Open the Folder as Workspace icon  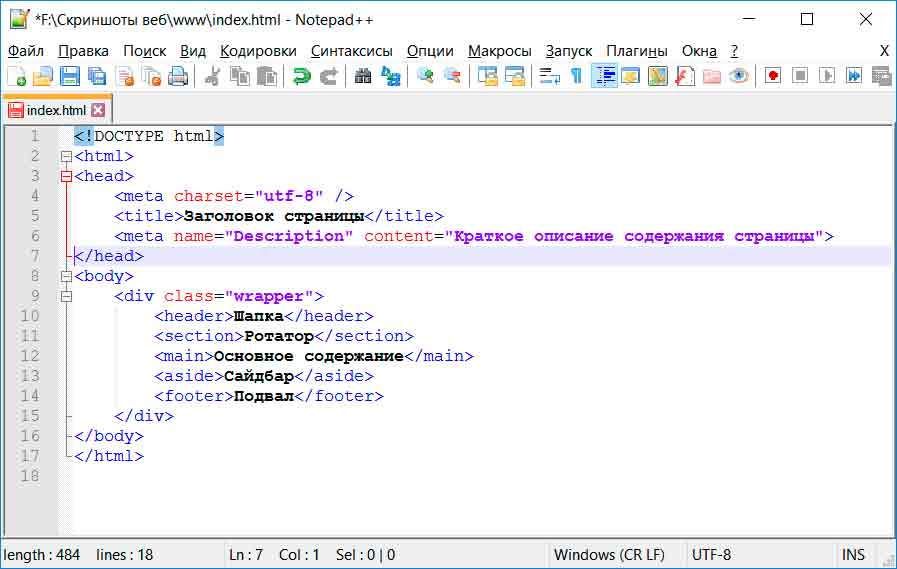pos(712,76)
